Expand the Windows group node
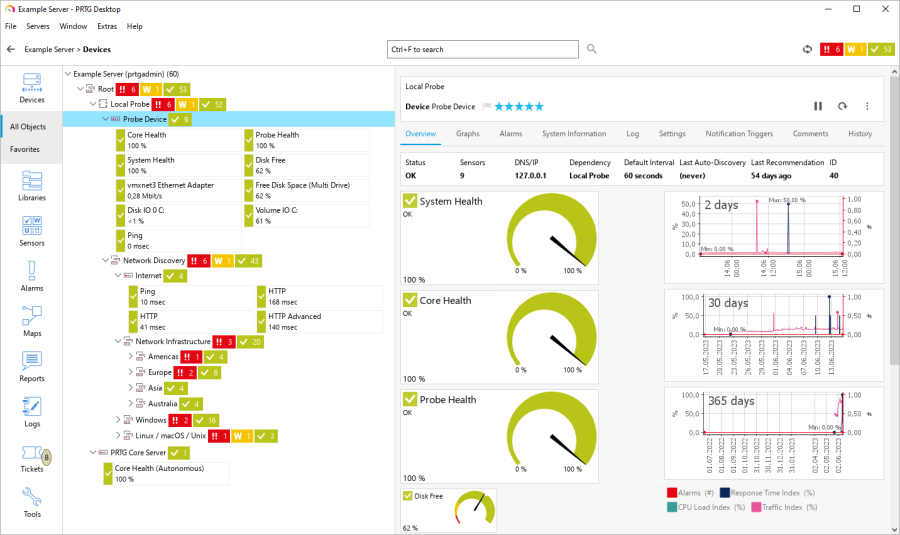 tap(118, 420)
